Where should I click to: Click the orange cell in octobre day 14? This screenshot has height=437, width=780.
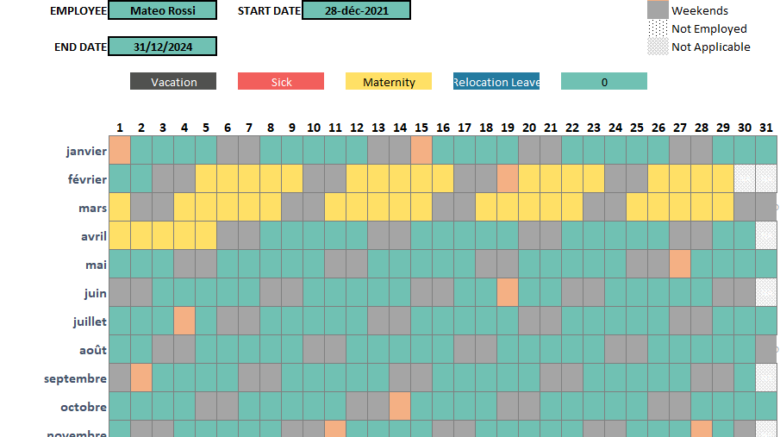point(400,406)
